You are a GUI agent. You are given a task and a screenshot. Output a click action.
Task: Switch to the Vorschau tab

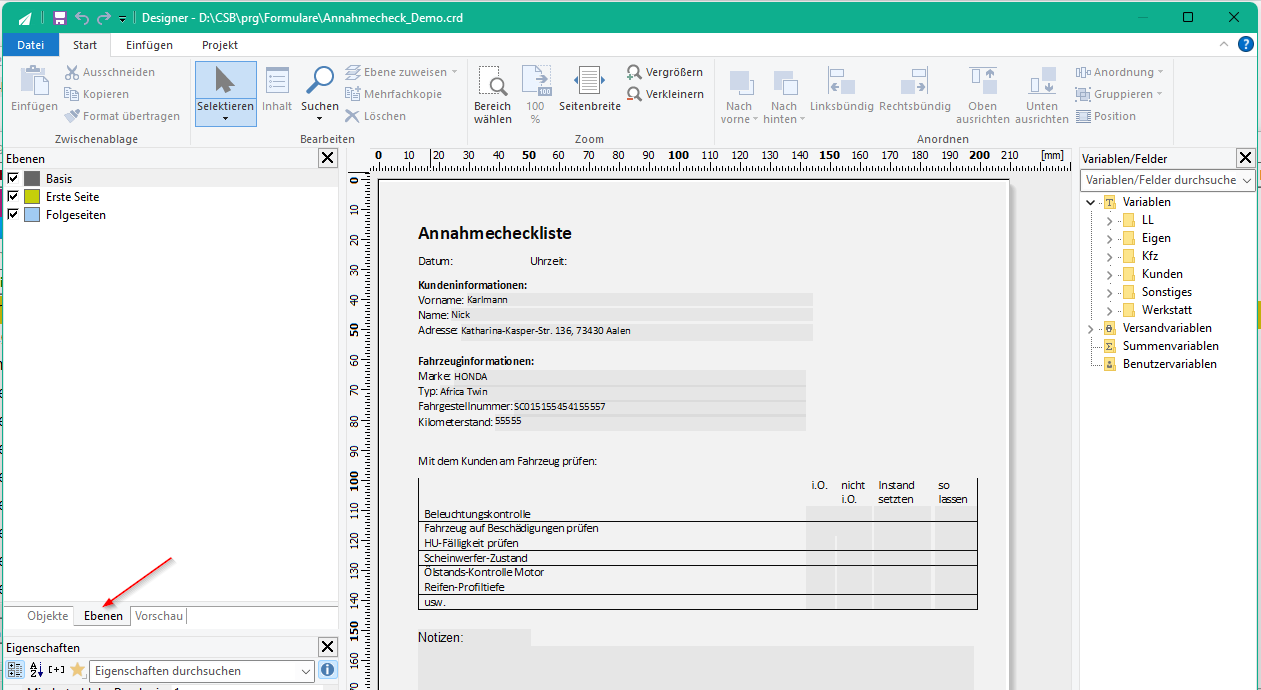[159, 616]
